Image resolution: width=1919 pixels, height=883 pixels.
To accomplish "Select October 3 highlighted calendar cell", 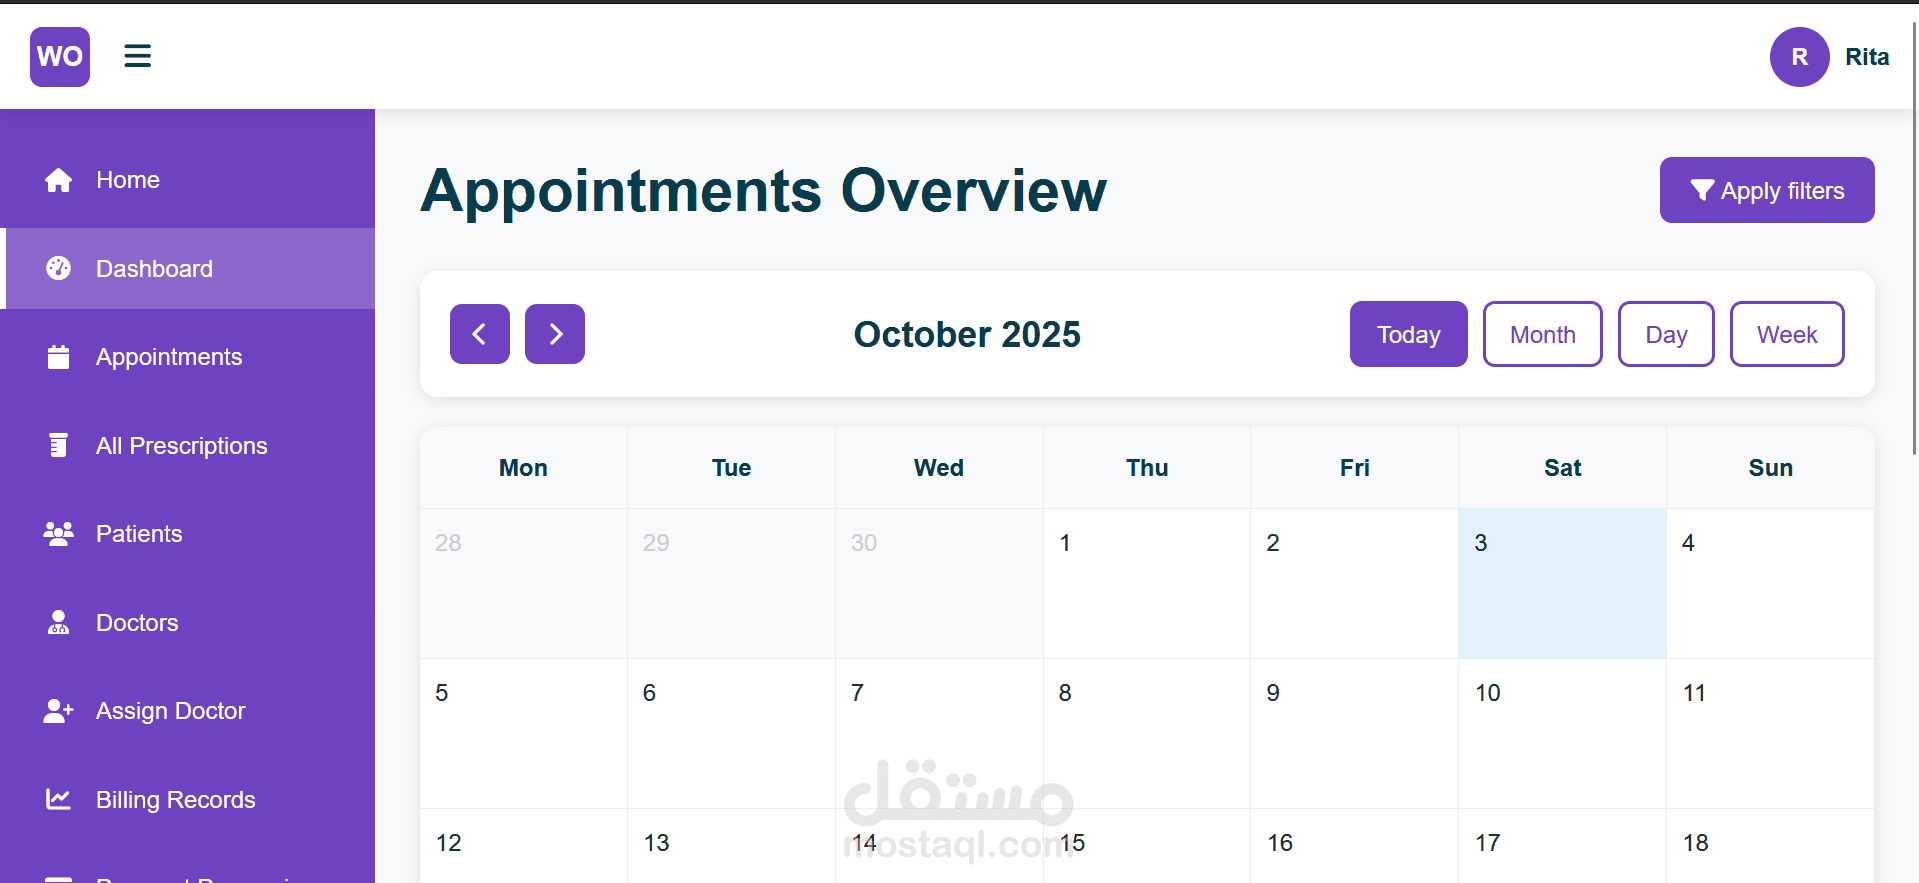I will (x=1562, y=583).
